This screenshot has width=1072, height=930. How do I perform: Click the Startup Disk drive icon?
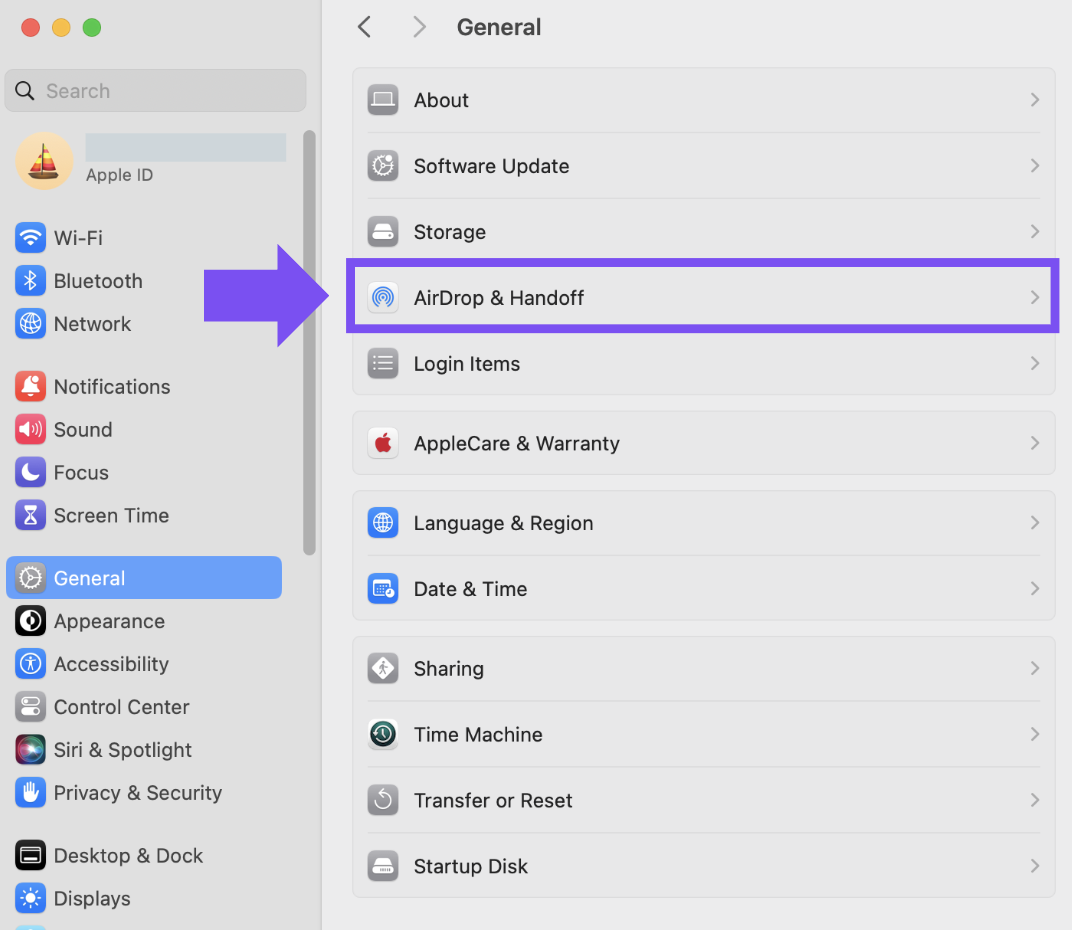tap(383, 866)
